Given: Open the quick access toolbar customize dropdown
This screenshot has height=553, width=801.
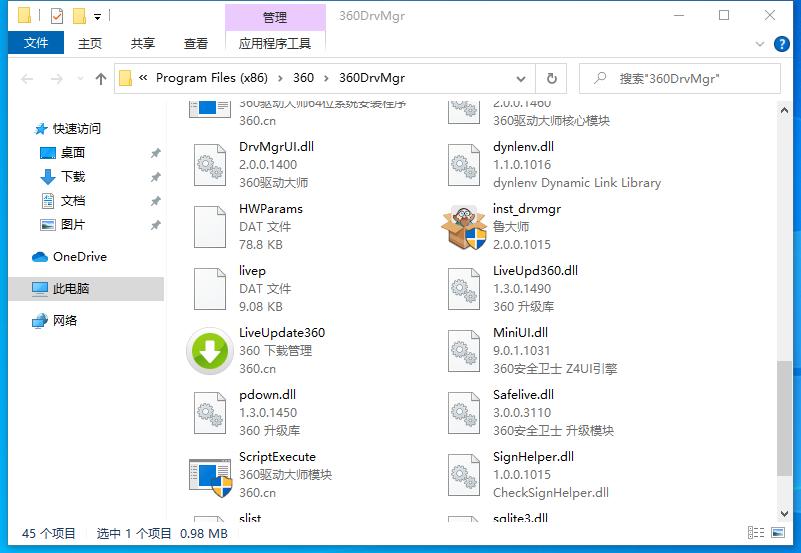Looking at the screenshot, I should [97, 17].
